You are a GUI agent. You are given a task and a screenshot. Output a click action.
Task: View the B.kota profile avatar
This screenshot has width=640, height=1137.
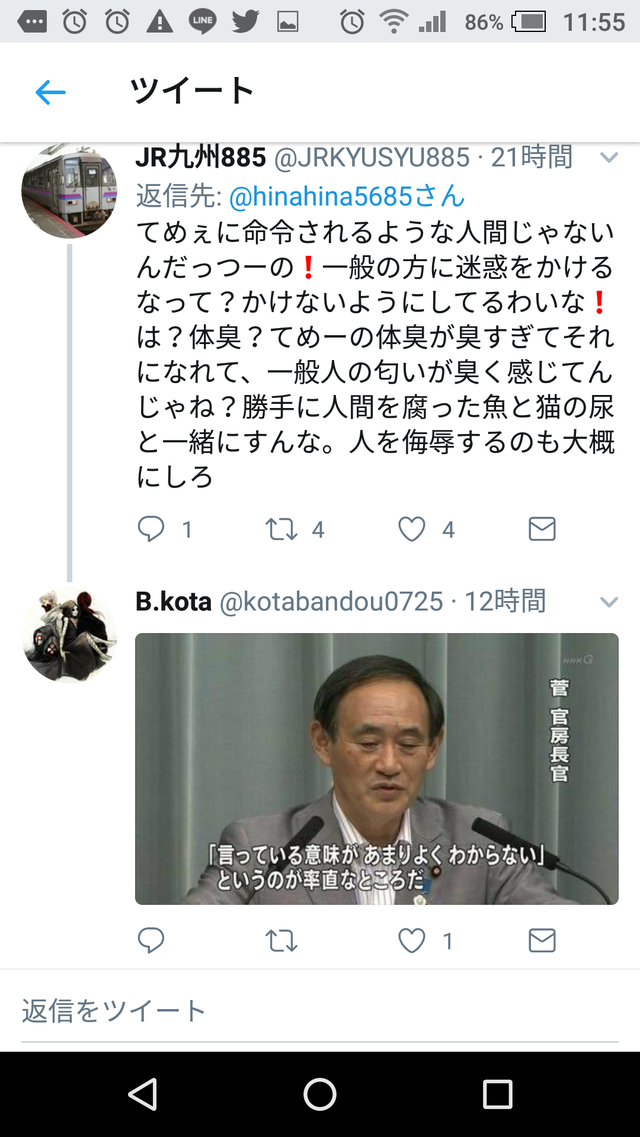[x=69, y=635]
